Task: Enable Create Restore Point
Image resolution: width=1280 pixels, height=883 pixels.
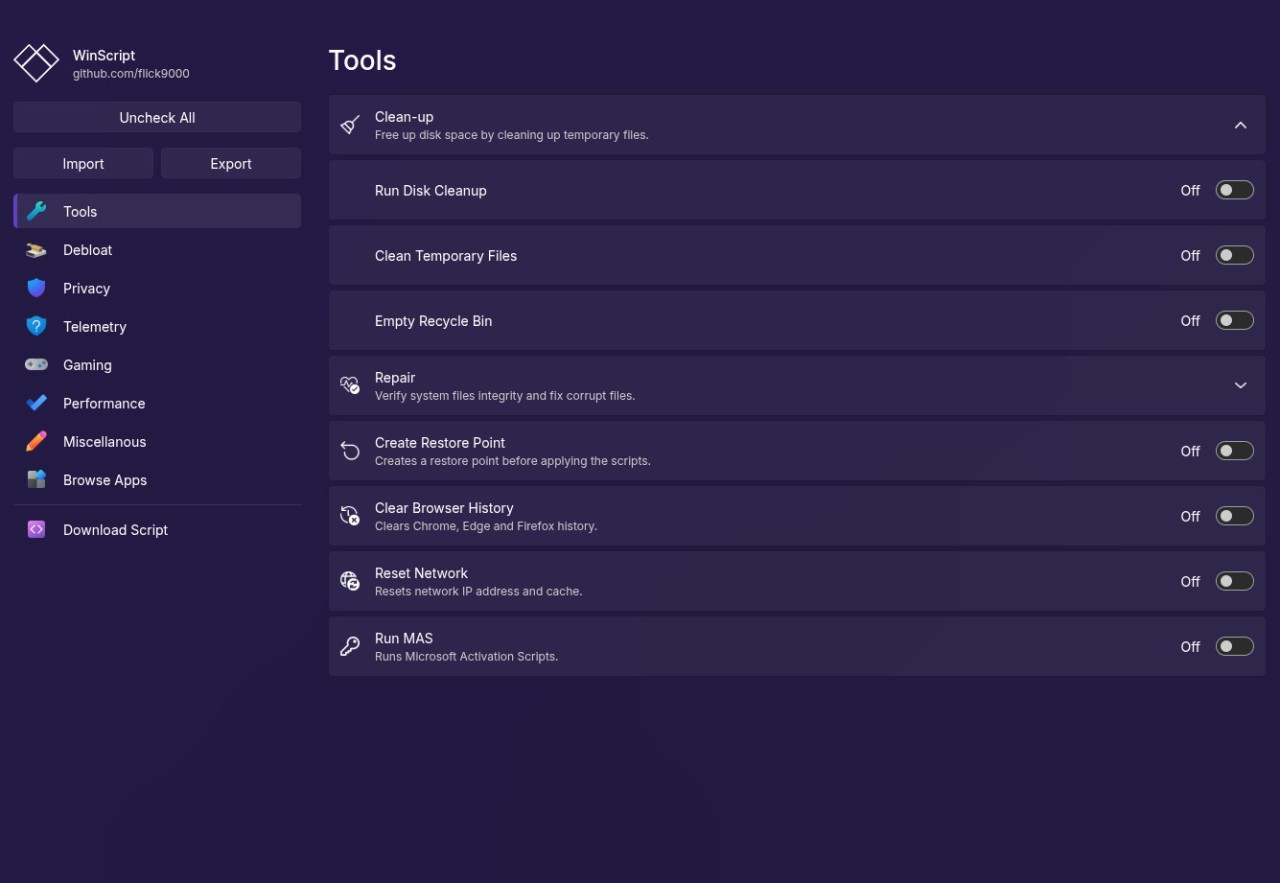Action: [1234, 450]
